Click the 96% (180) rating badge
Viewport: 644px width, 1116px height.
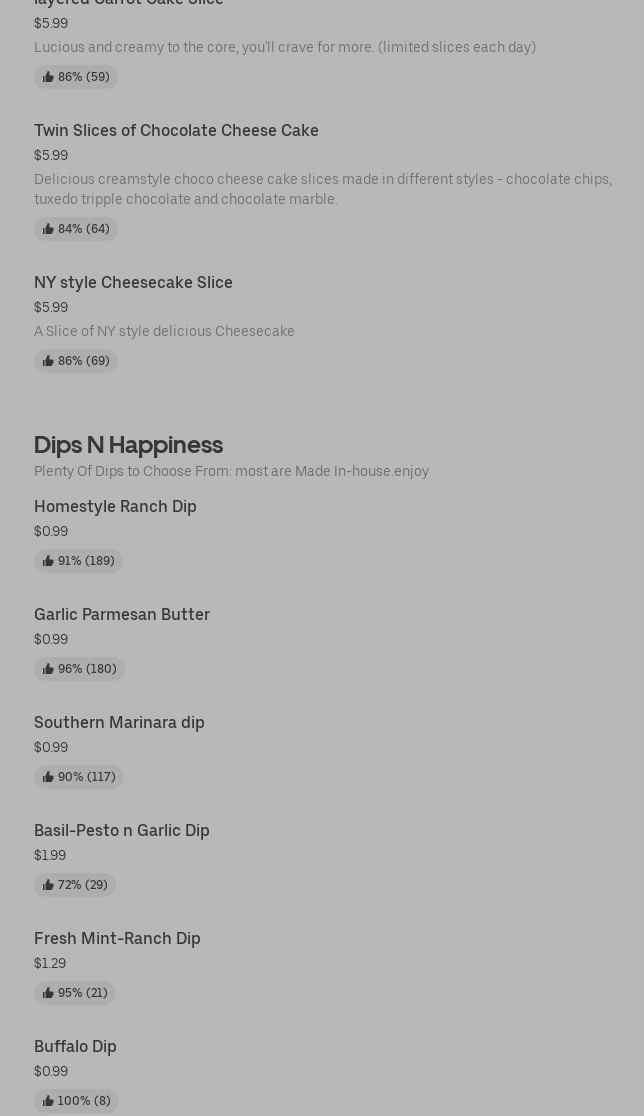80,669
